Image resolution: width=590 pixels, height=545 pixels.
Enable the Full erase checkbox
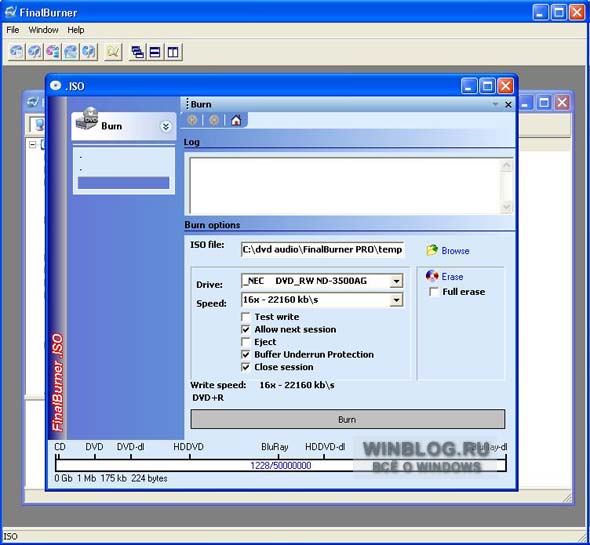(x=434, y=292)
